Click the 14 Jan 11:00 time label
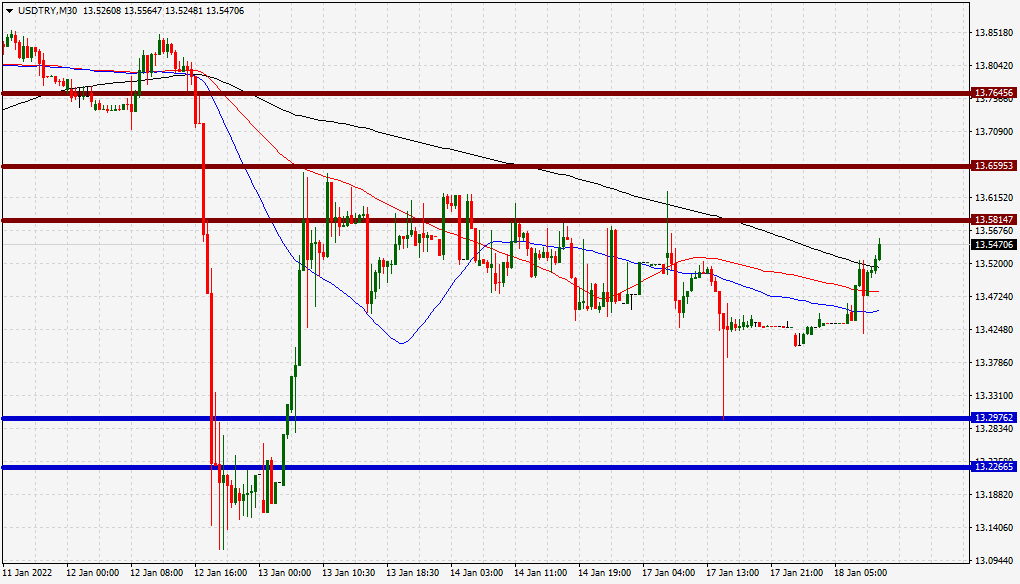The height and width of the screenshot is (584, 1020). click(x=540, y=573)
